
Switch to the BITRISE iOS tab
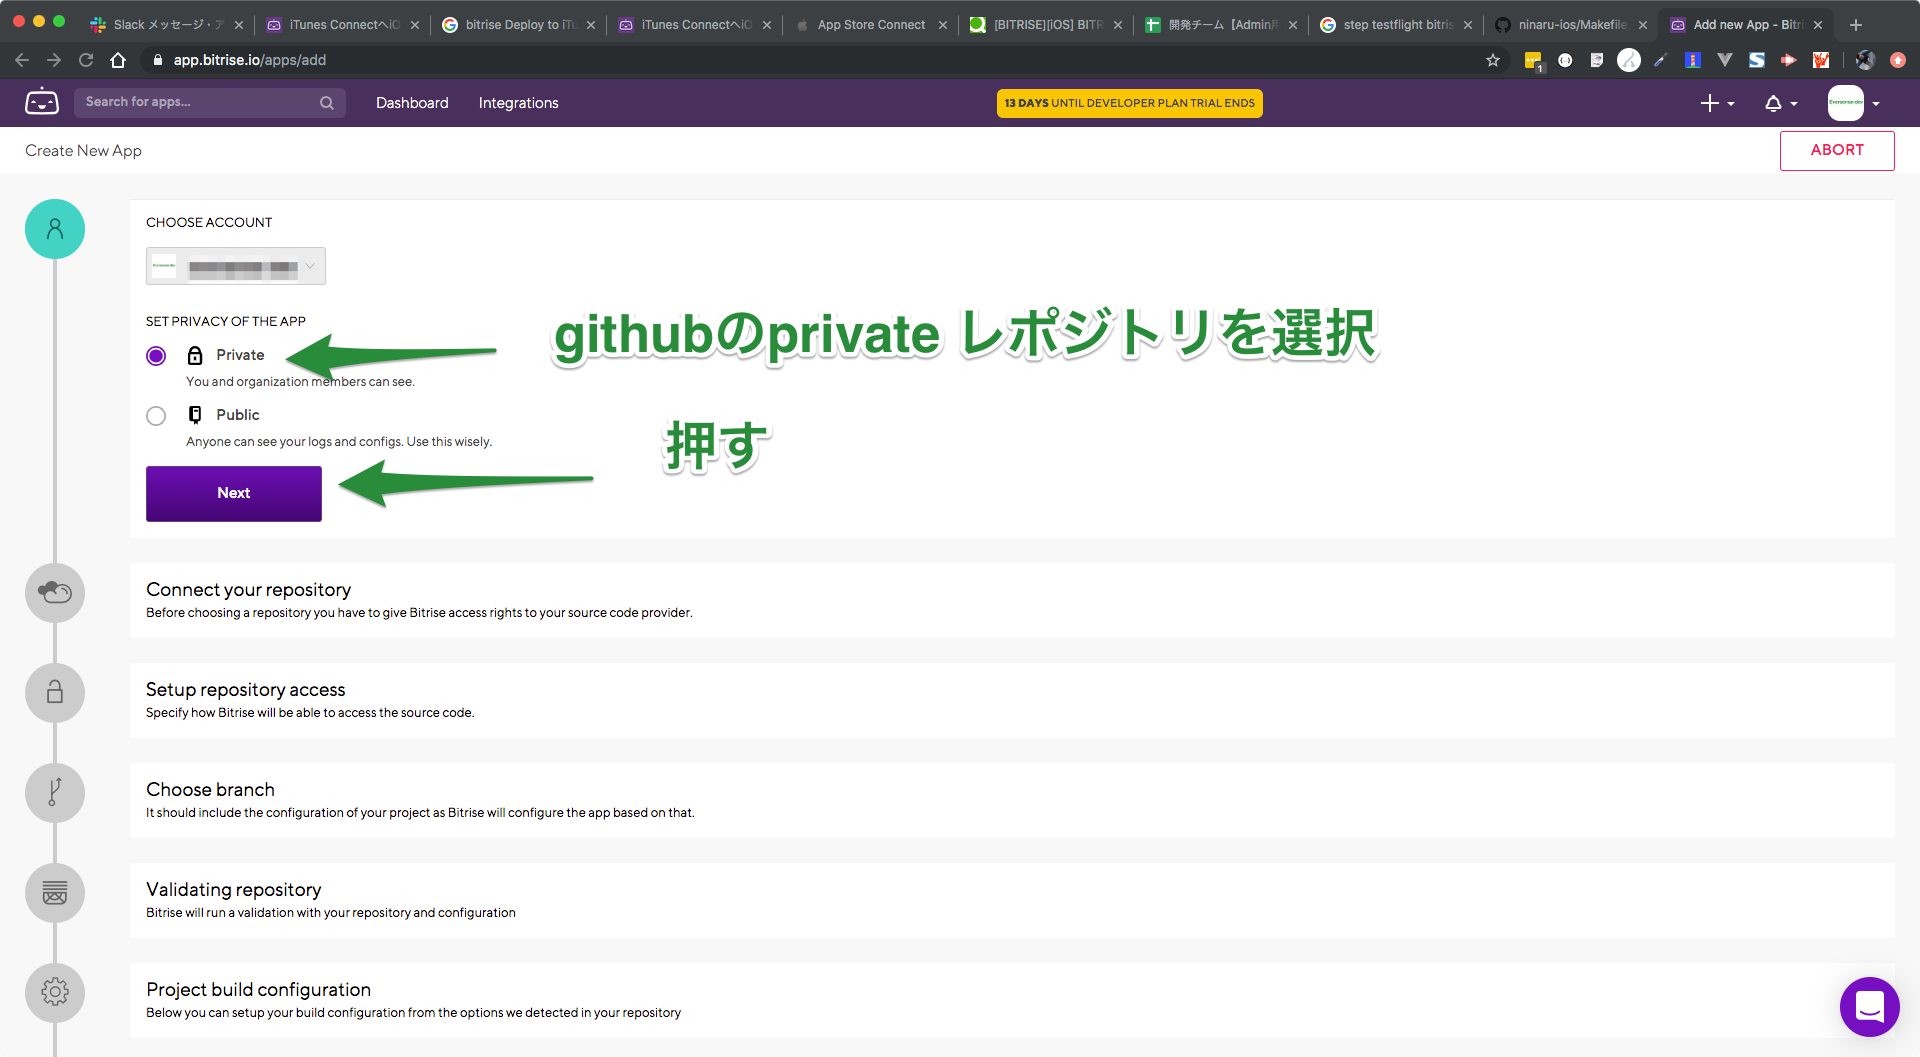(x=1046, y=25)
